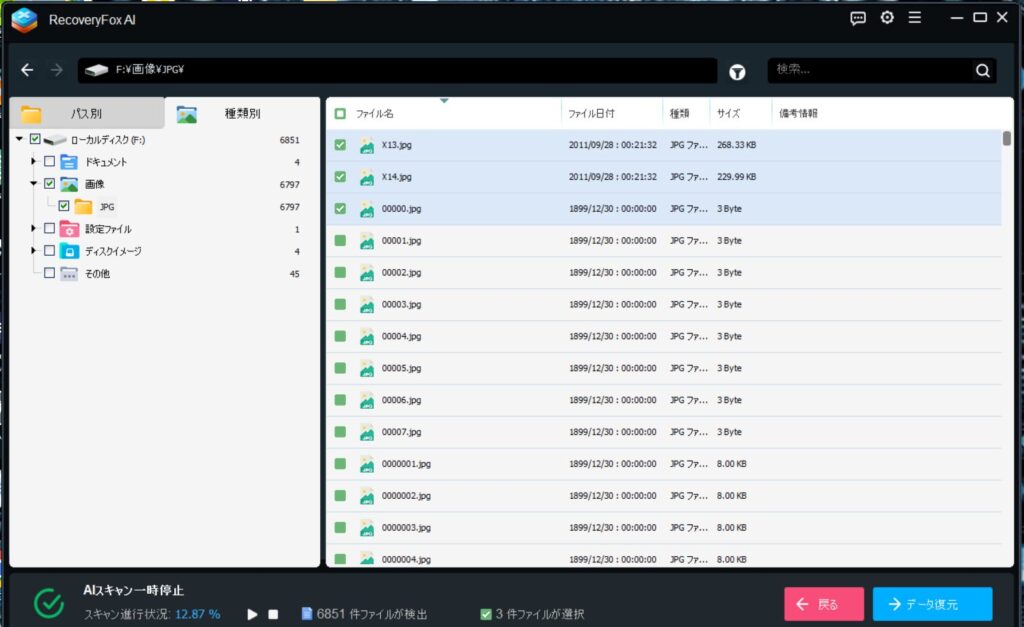Collapse the 画像 tree node
This screenshot has height=627, width=1024.
[34, 184]
